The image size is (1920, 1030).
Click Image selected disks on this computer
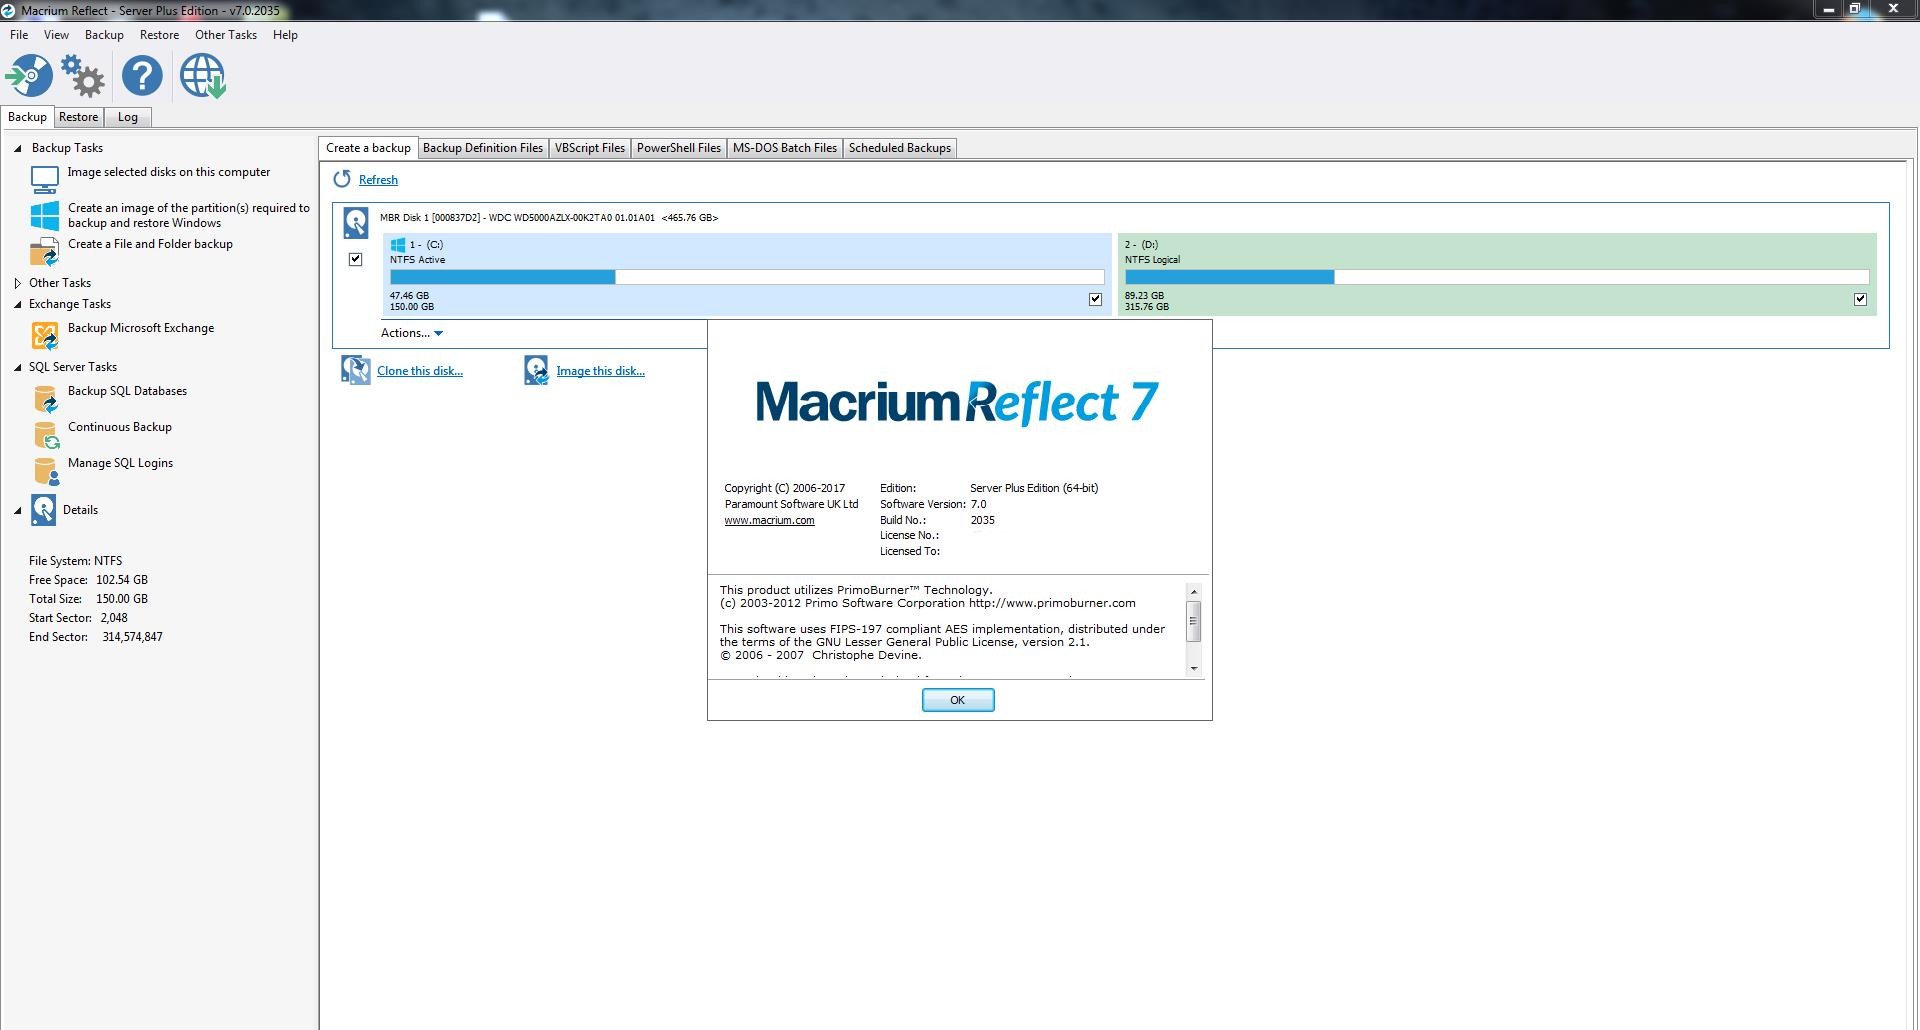coord(169,172)
